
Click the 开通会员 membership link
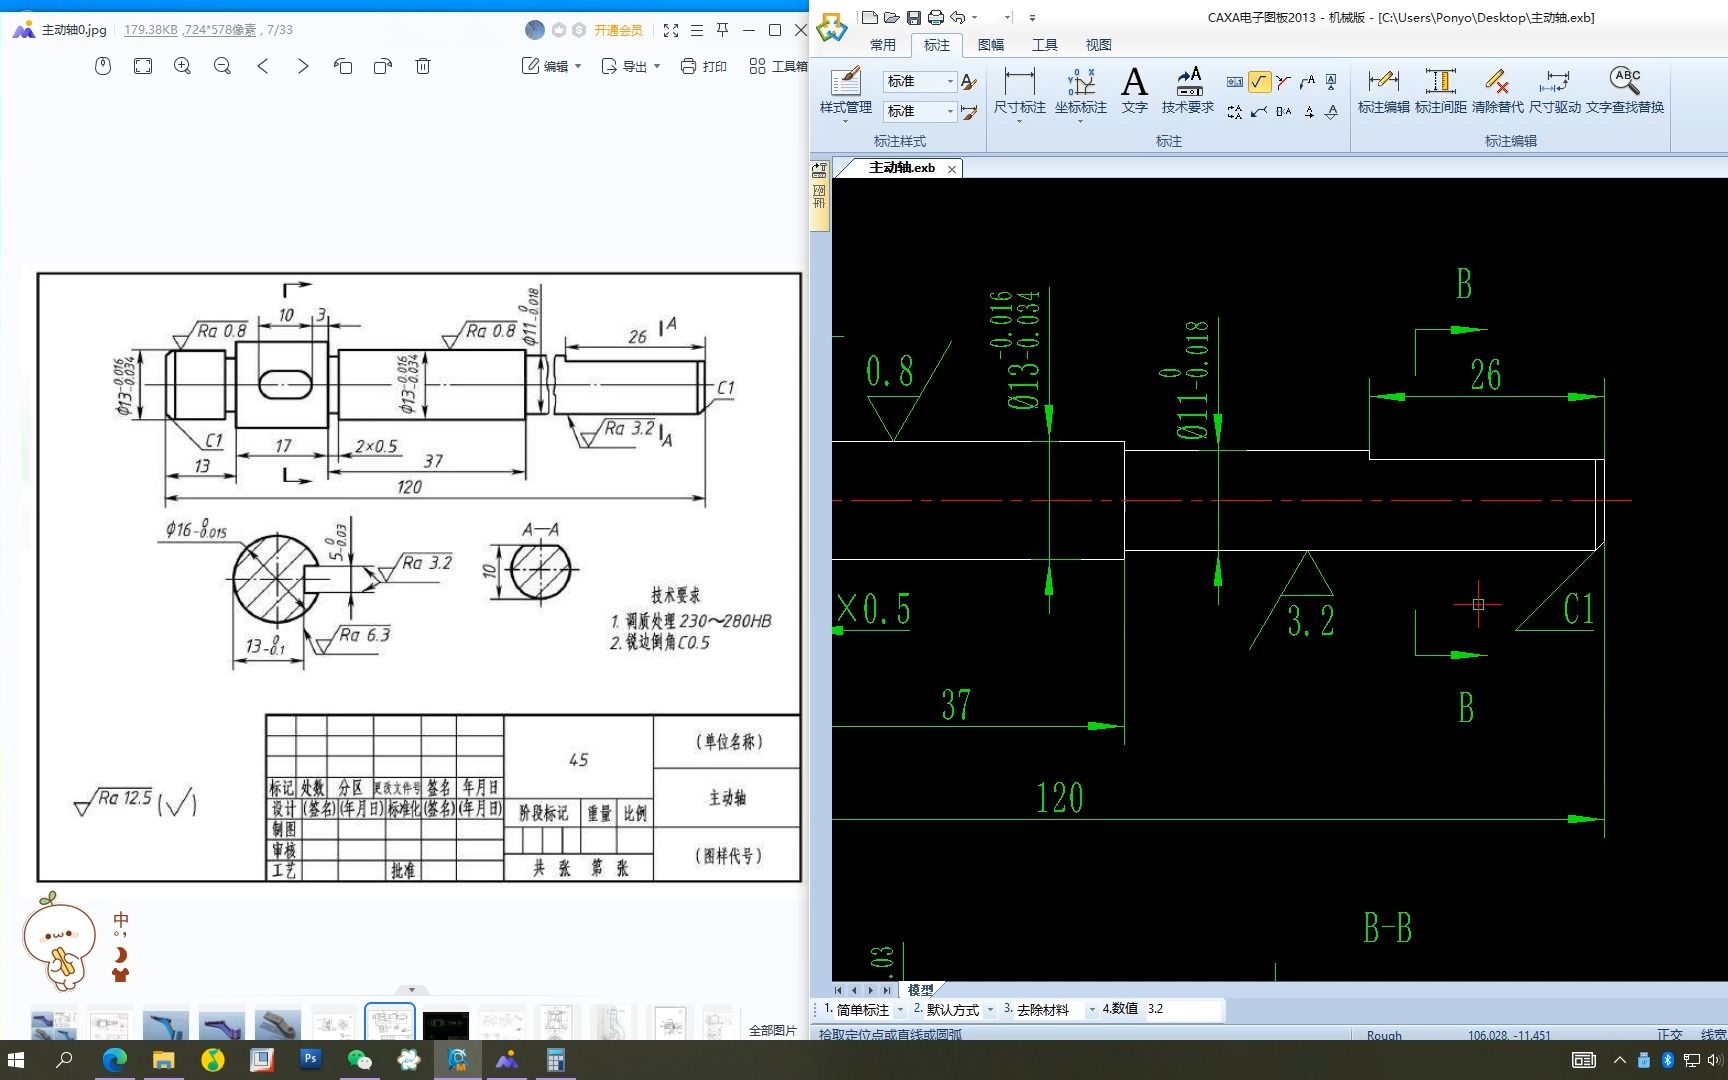(x=619, y=30)
